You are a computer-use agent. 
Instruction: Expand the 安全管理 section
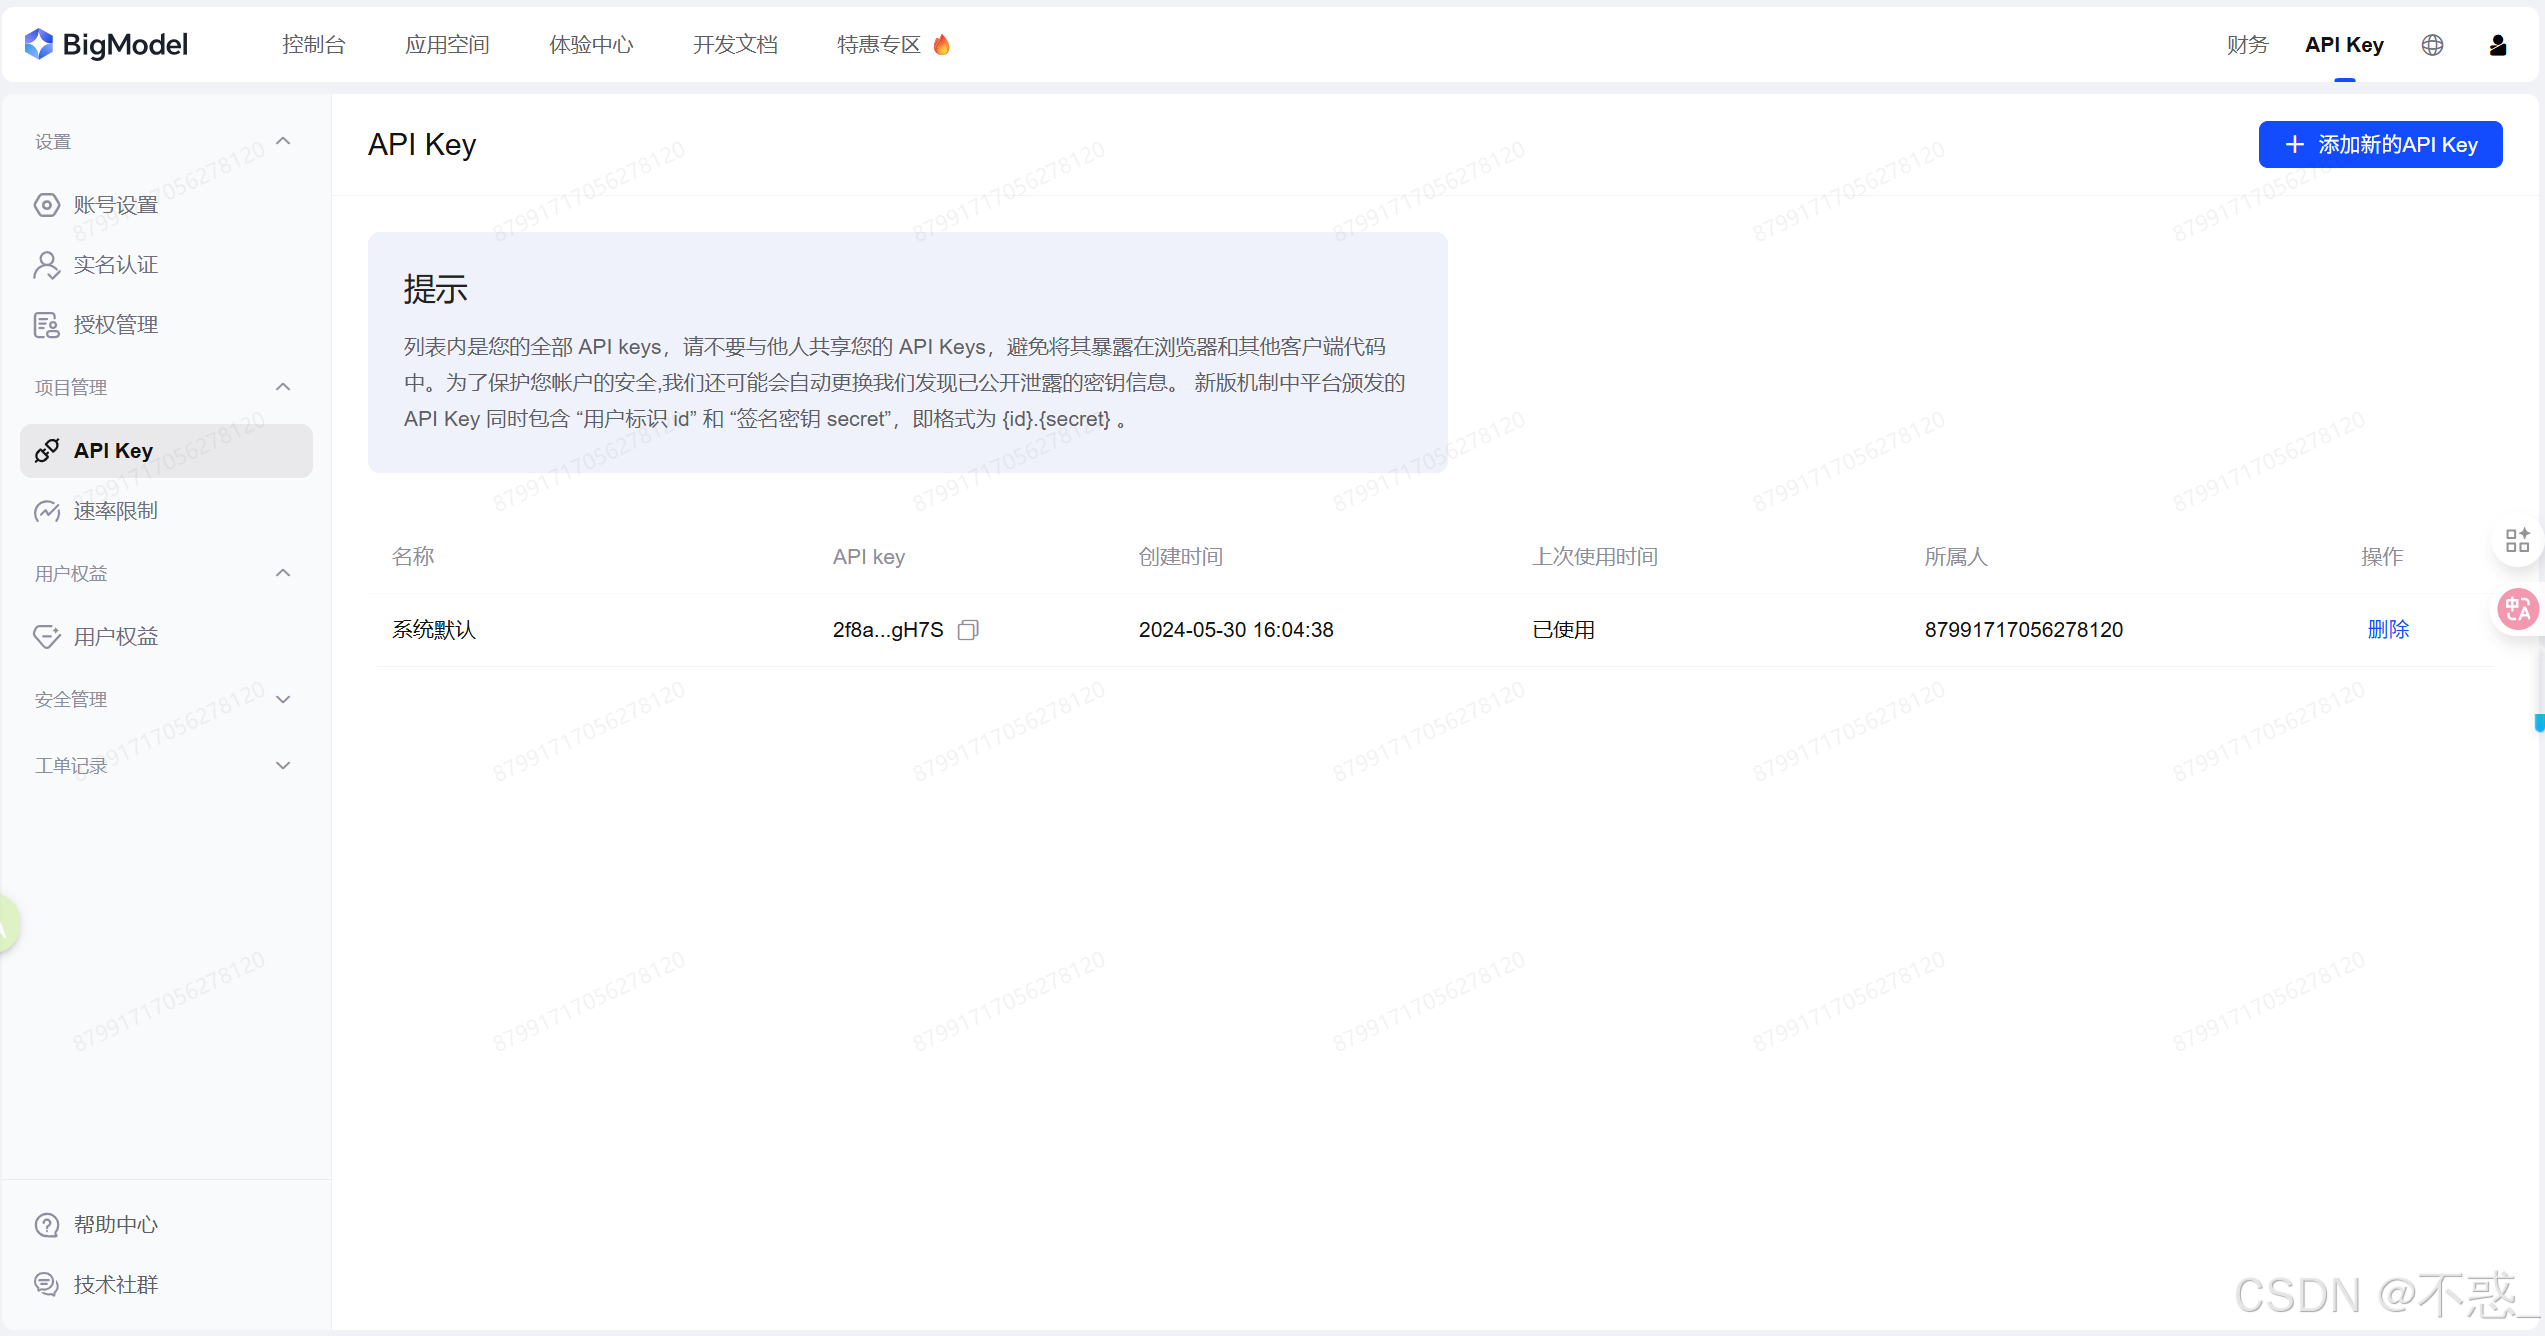(283, 699)
